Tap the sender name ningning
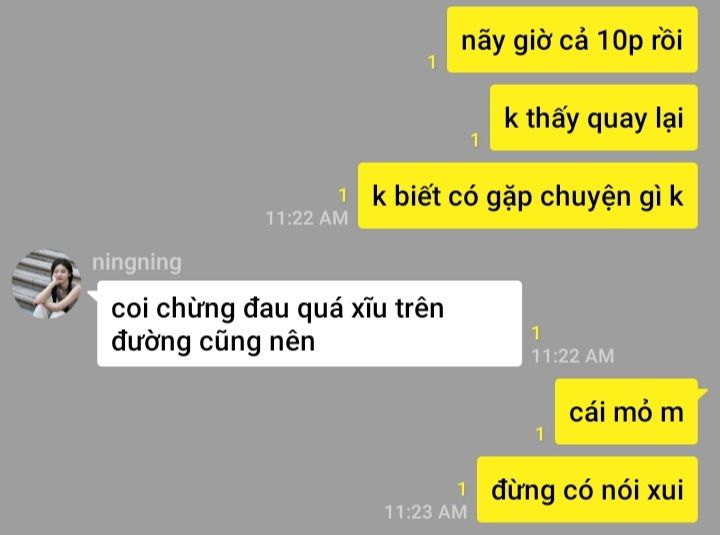 (137, 263)
